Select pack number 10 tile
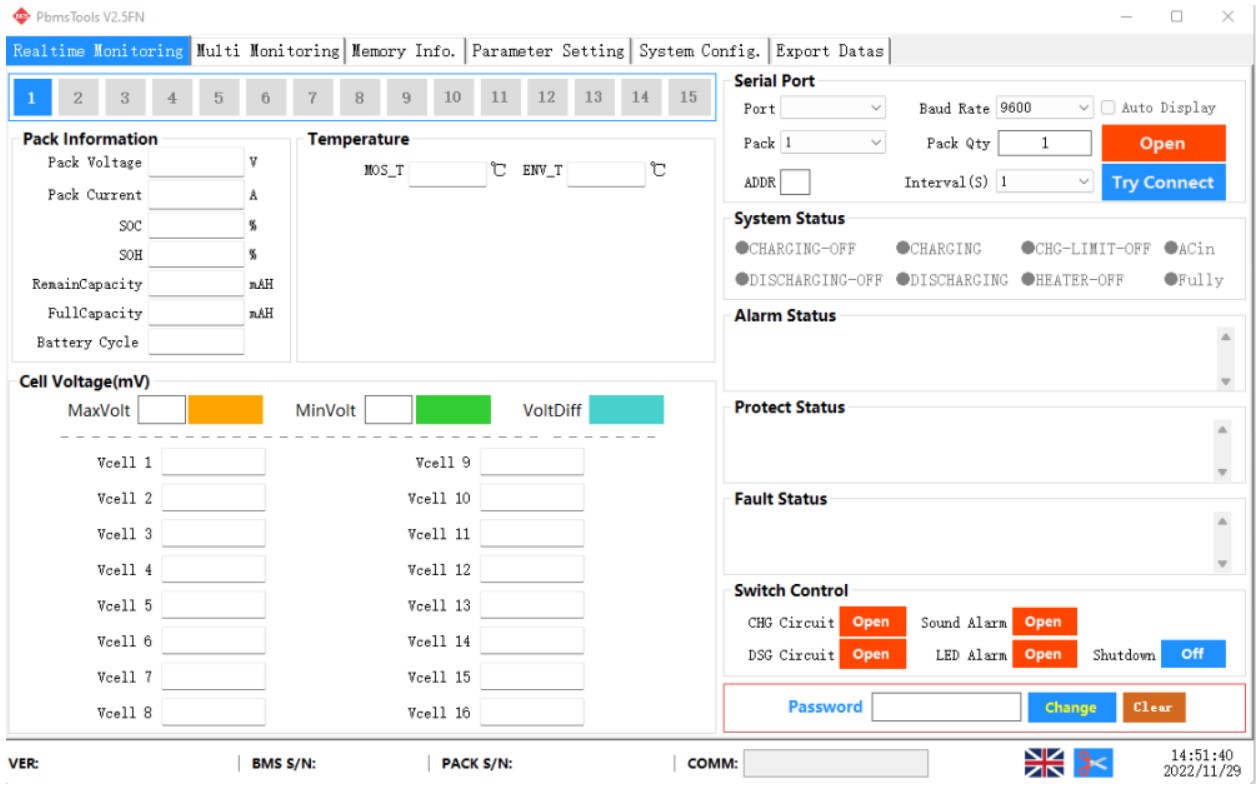This screenshot has width=1260, height=796. (453, 97)
